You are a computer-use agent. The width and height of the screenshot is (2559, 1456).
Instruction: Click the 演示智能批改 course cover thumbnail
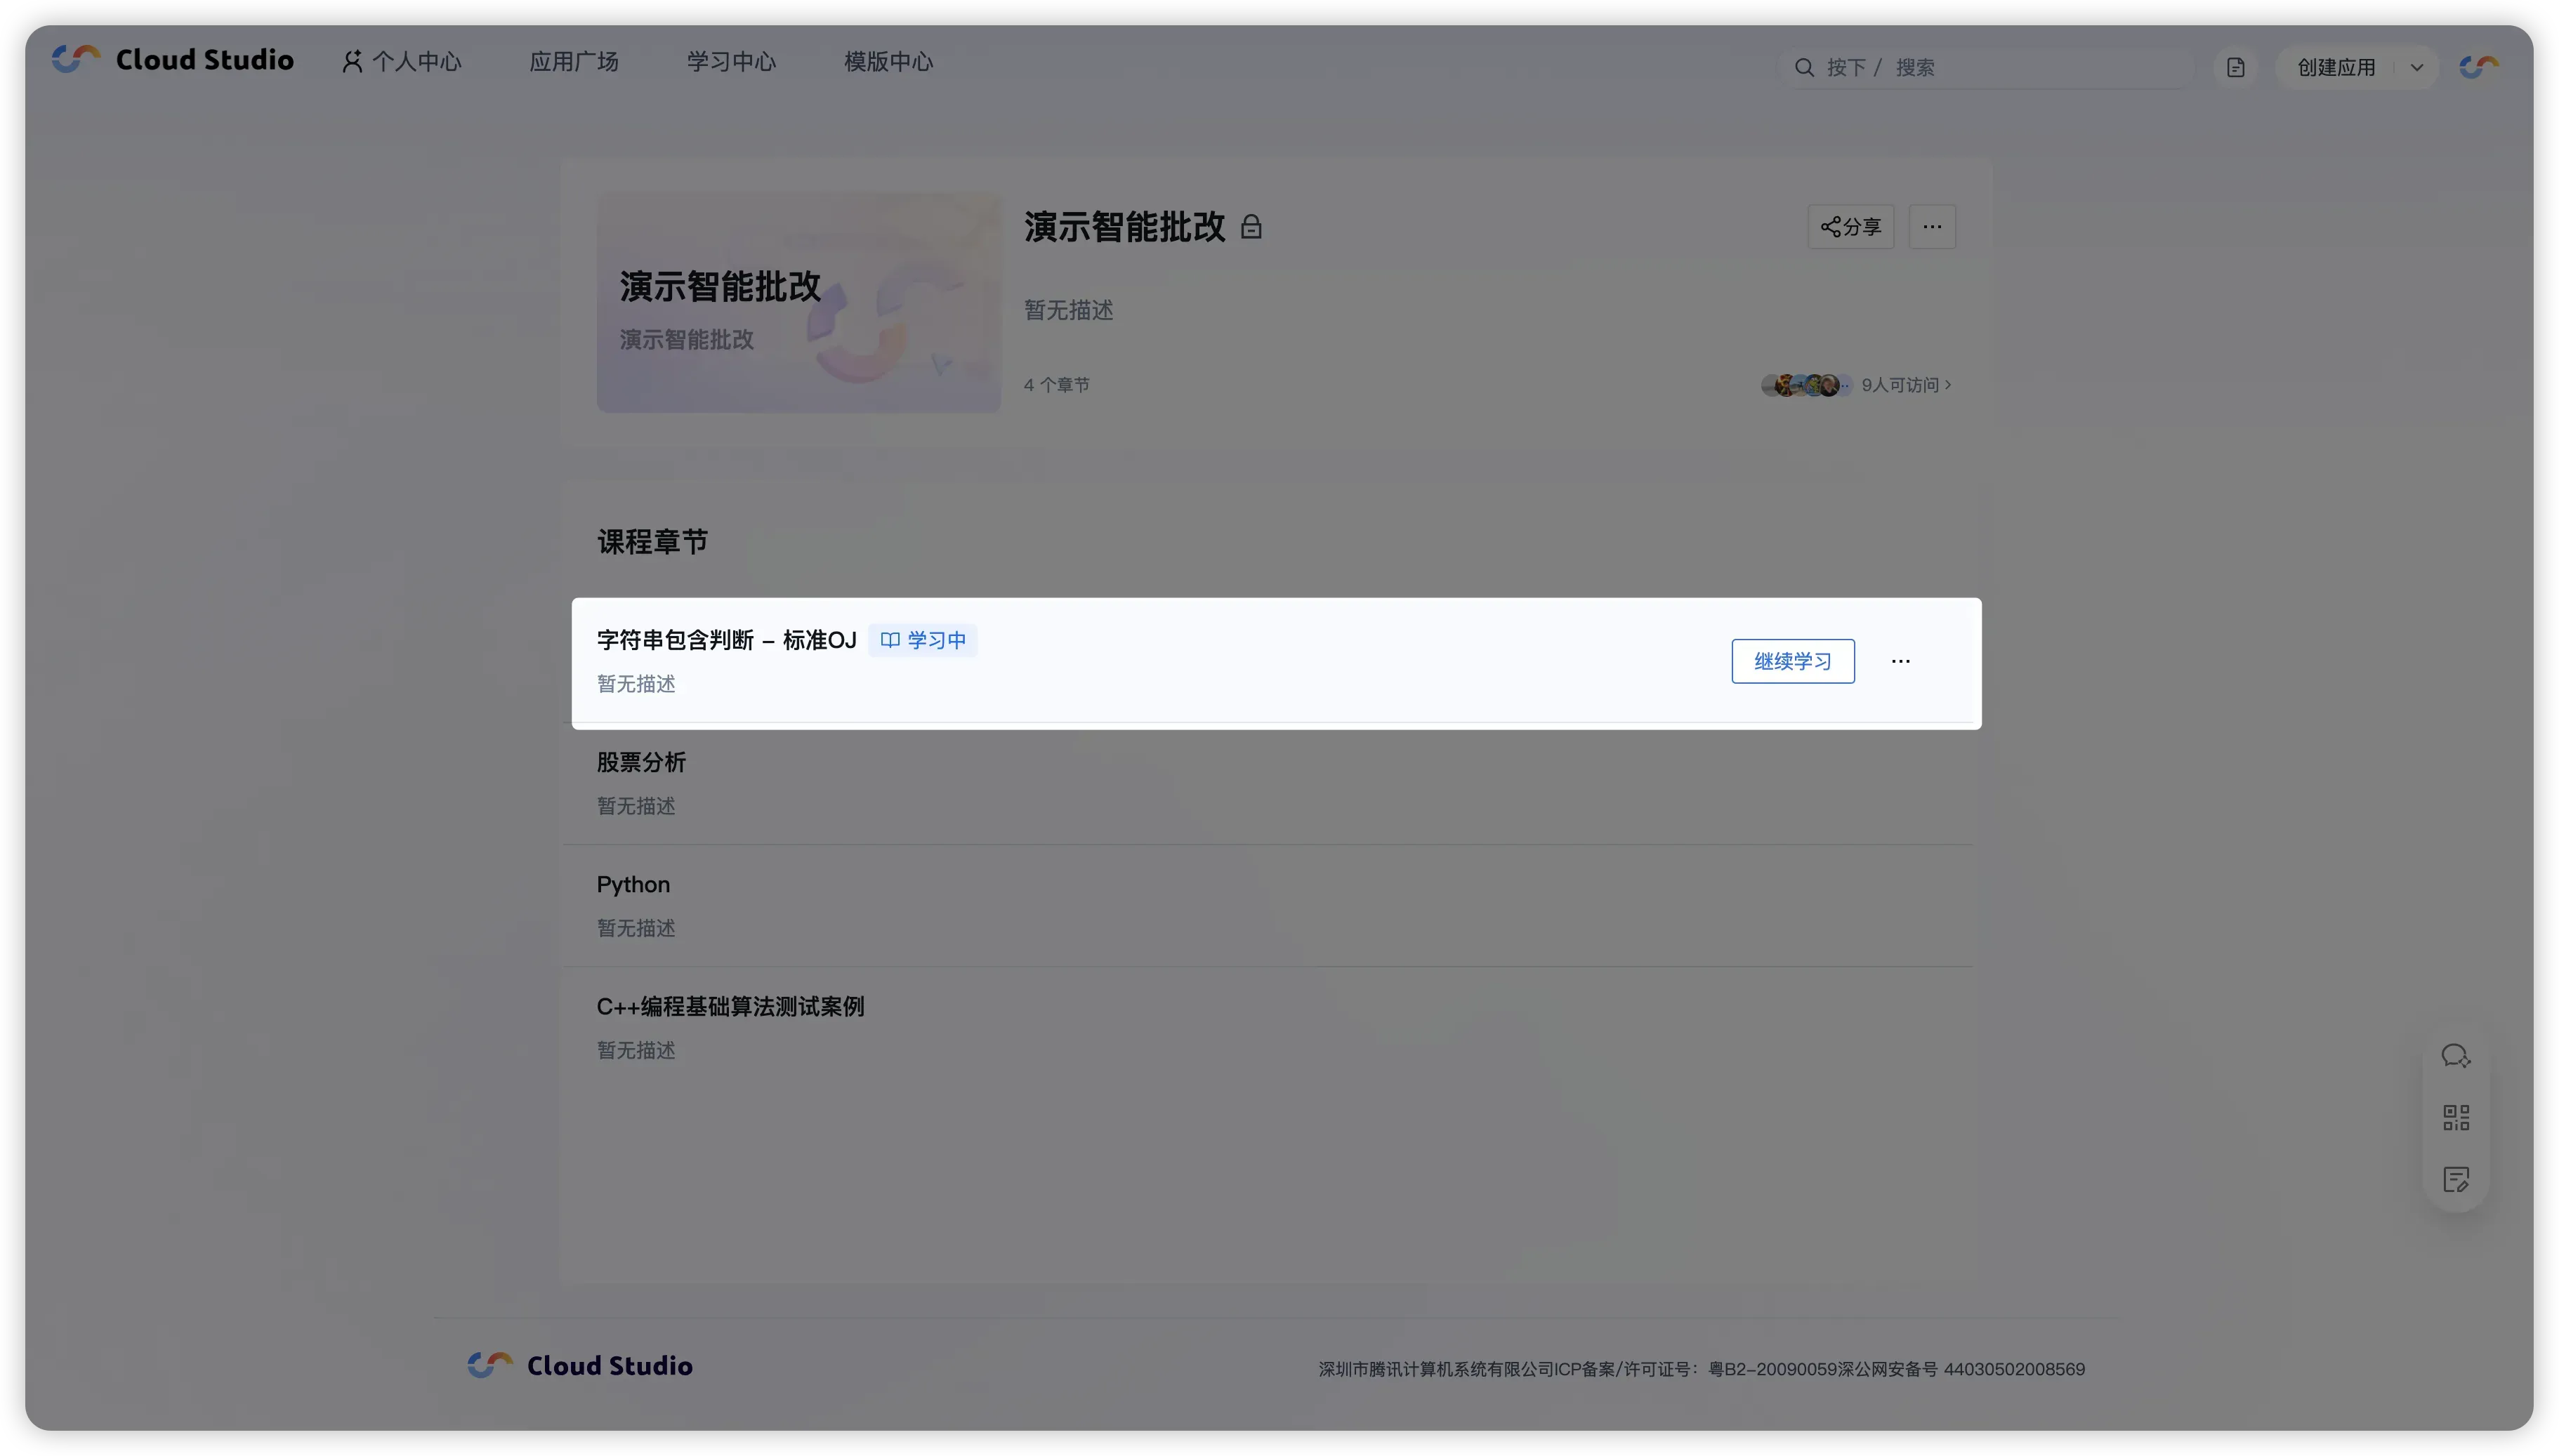coord(798,302)
